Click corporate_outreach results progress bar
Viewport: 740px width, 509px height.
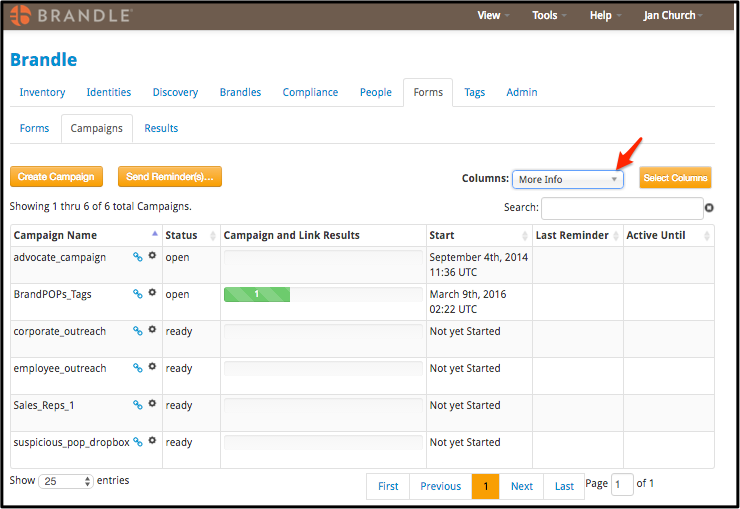[x=323, y=332]
